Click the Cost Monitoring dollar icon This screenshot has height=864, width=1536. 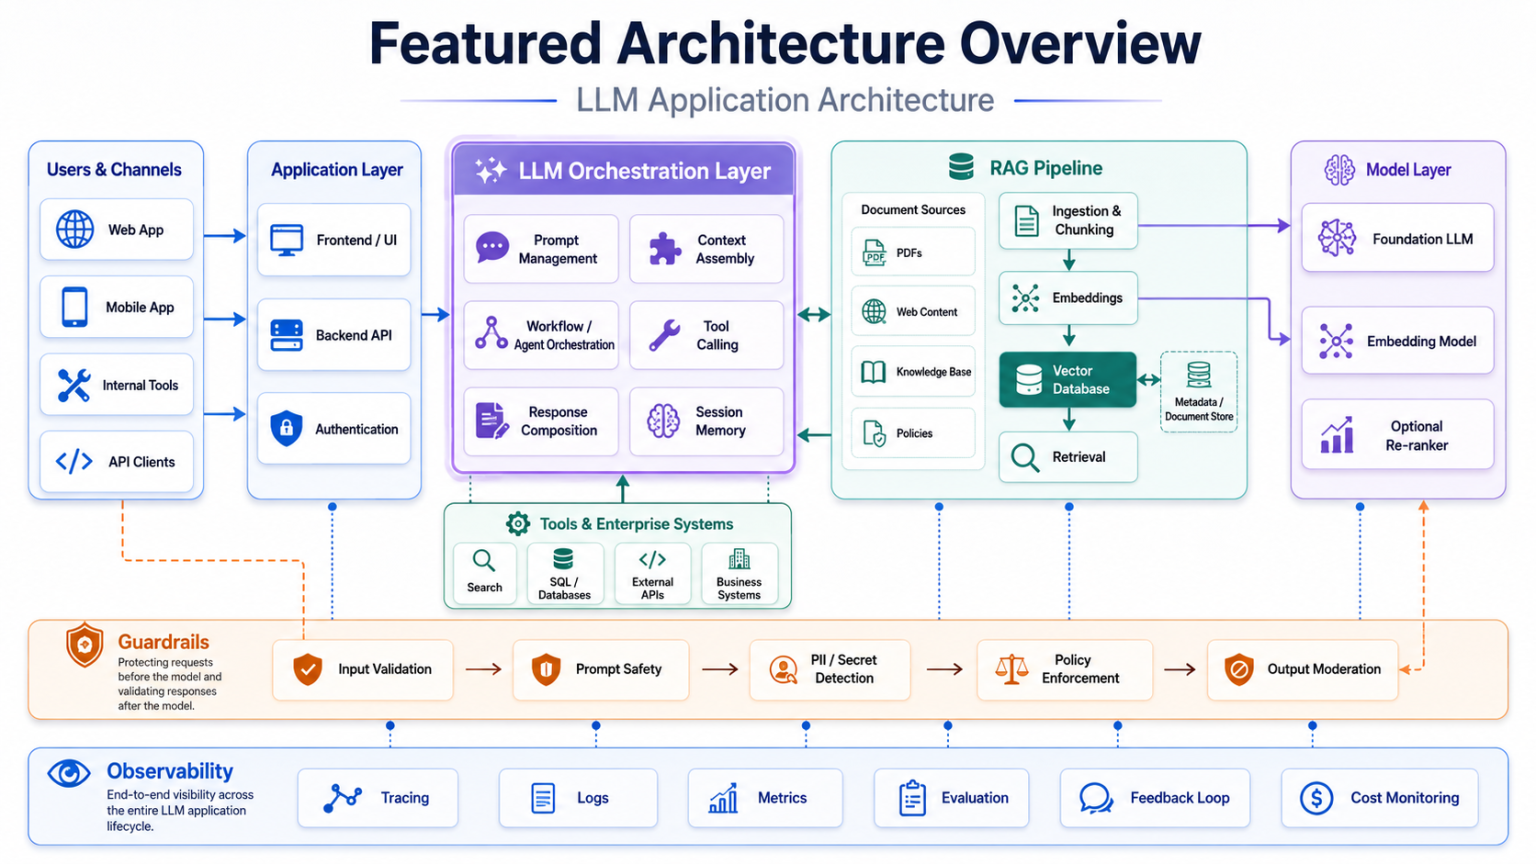(1316, 798)
